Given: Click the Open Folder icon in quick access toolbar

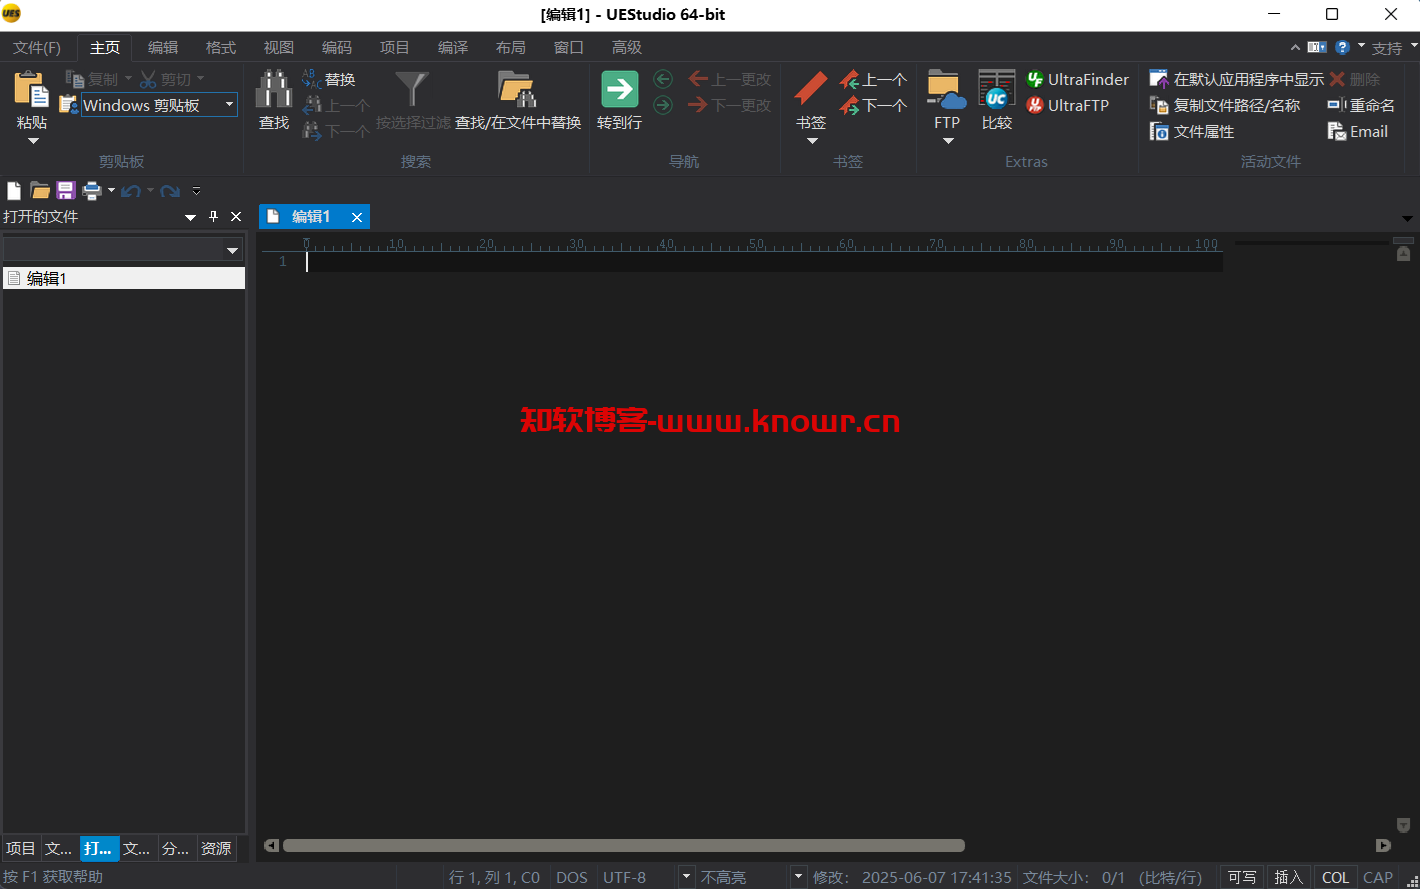Looking at the screenshot, I should pos(40,190).
